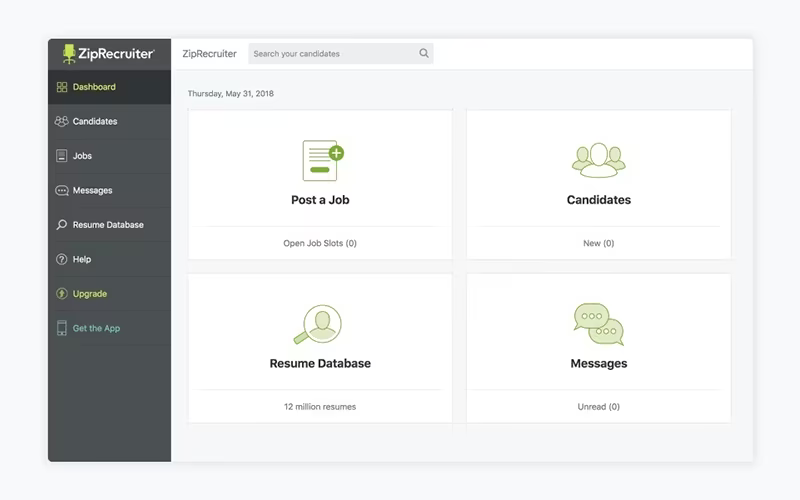Screen dimensions: 800x500
Task: Click New (0) under Candidates card
Action: [598, 243]
